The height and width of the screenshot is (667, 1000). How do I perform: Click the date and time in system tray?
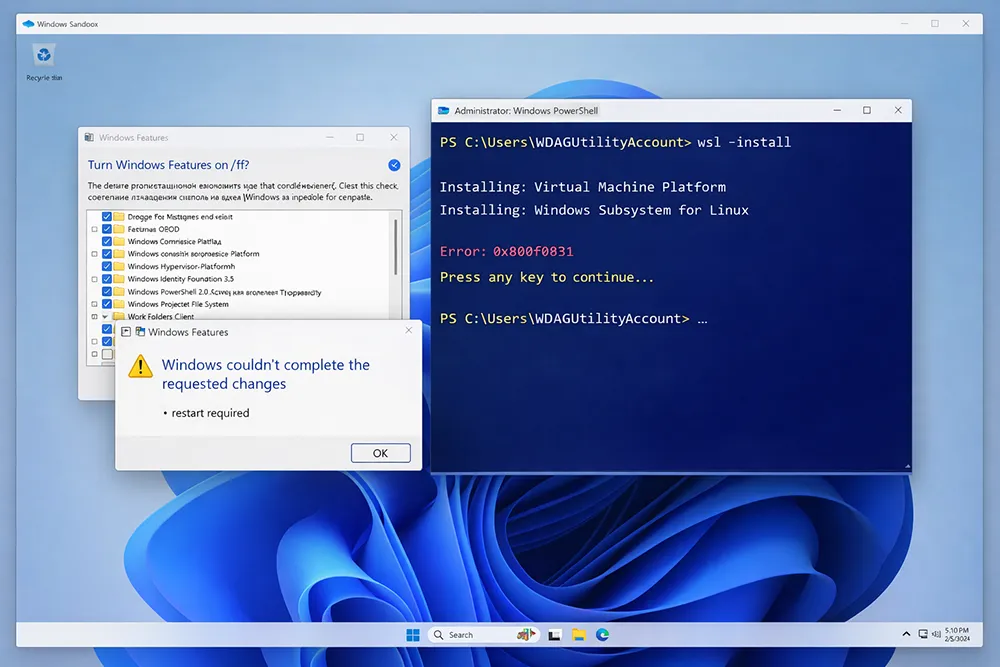[x=956, y=634]
